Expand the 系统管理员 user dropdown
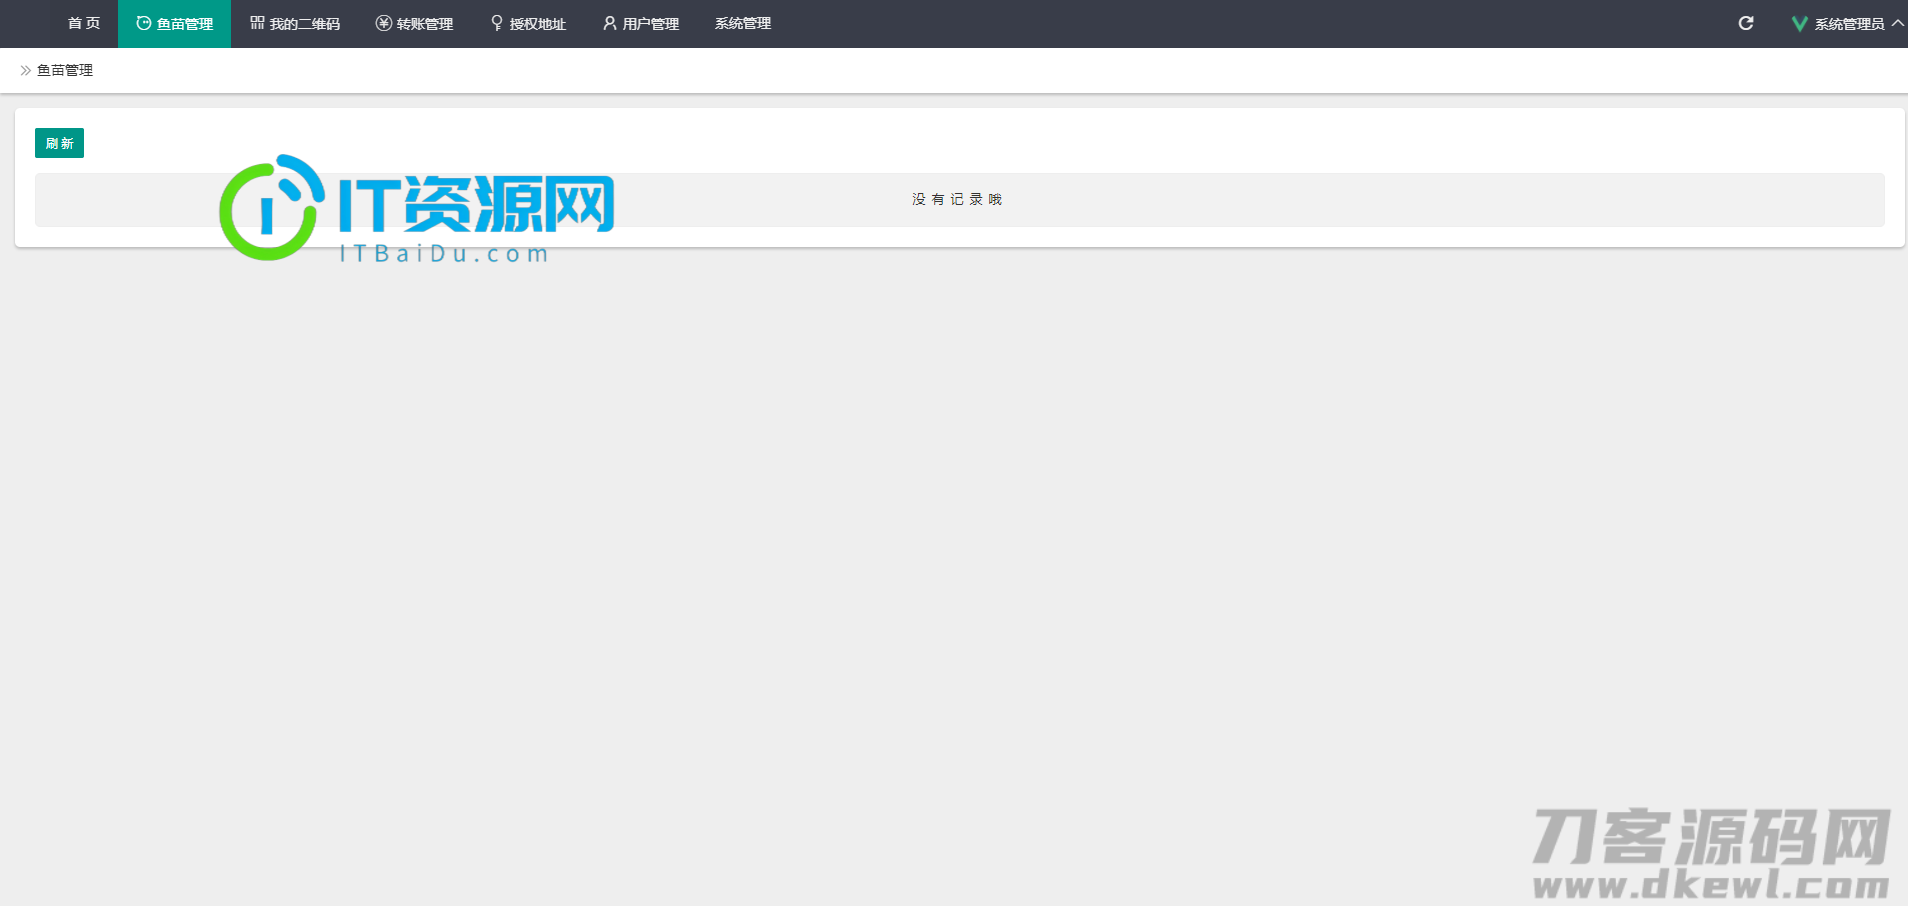Image resolution: width=1908 pixels, height=906 pixels. point(1848,24)
